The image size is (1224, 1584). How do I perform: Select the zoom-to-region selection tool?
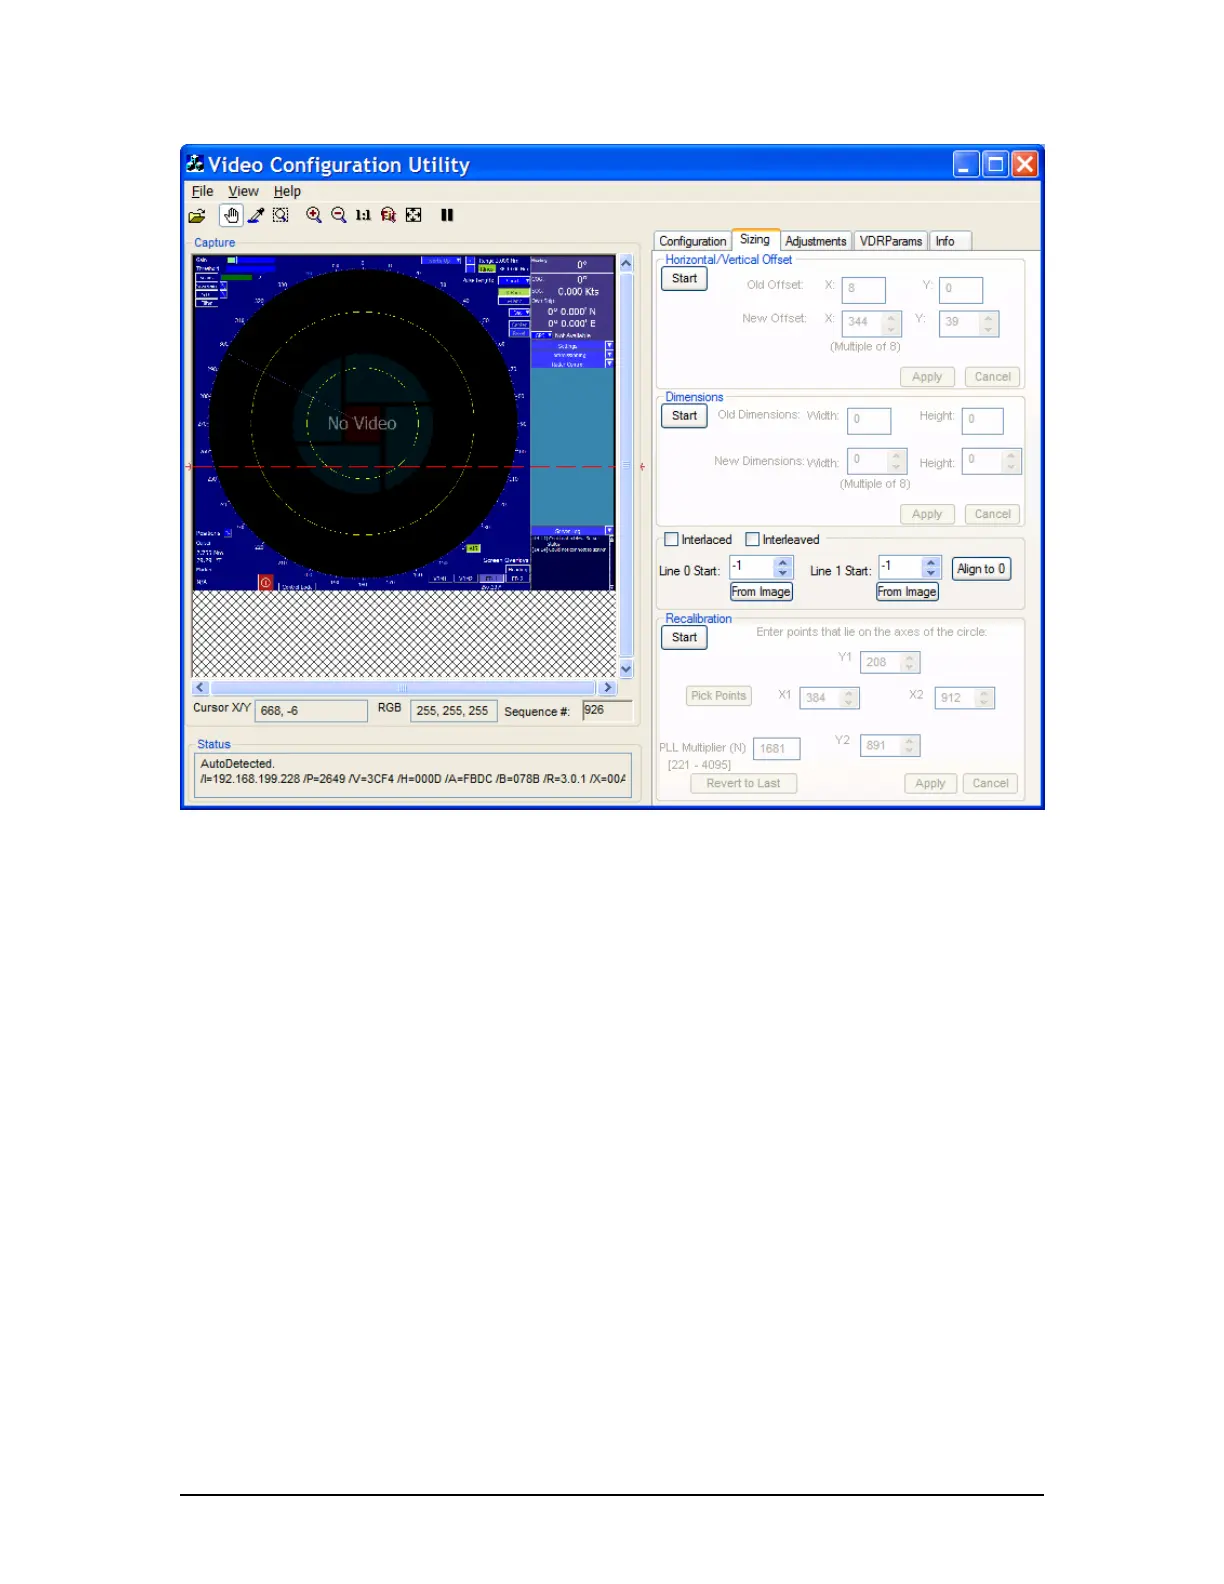coord(281,215)
